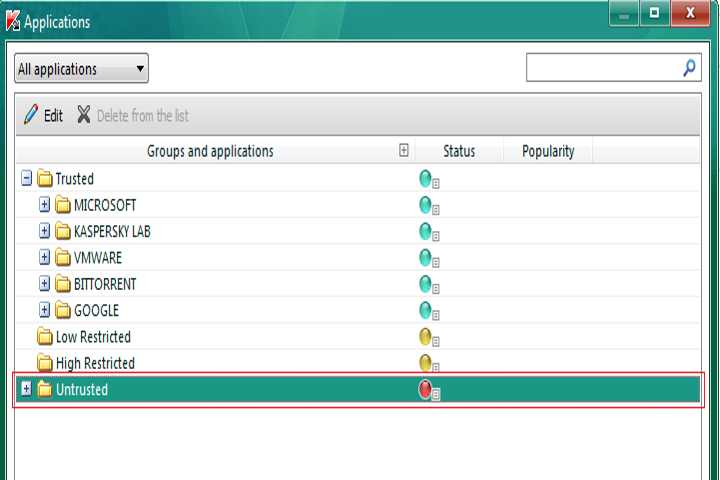The width and height of the screenshot is (720, 480).
Task: Click MICROSOFT green status icon
Action: [429, 205]
